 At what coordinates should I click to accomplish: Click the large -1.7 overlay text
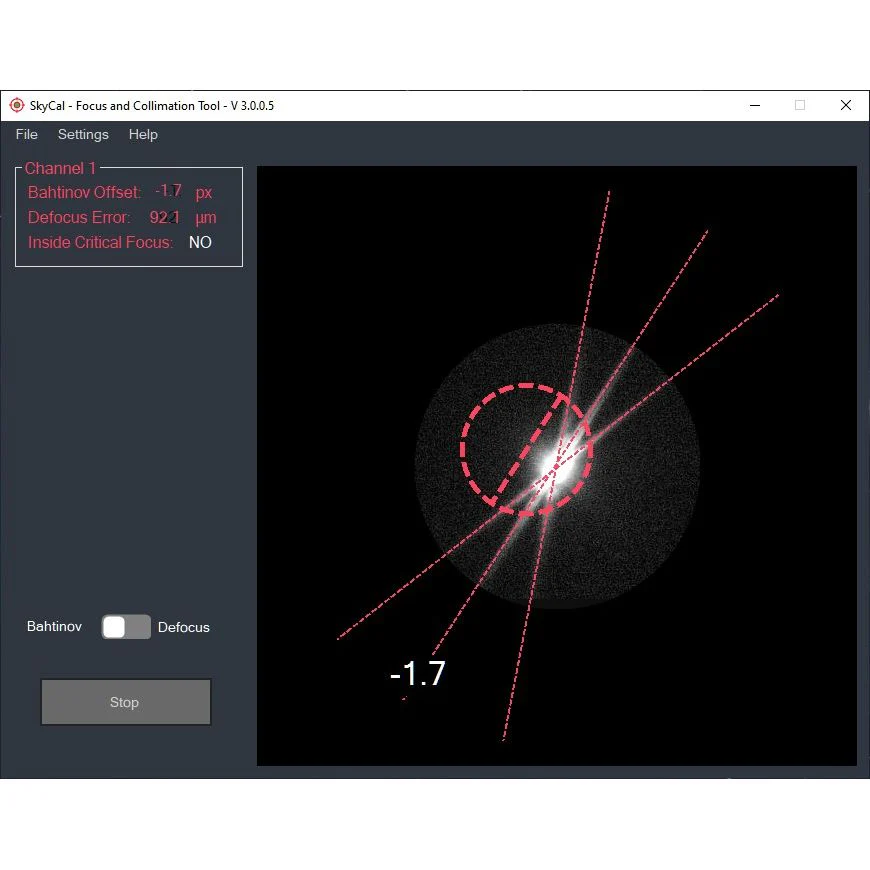pos(417,674)
